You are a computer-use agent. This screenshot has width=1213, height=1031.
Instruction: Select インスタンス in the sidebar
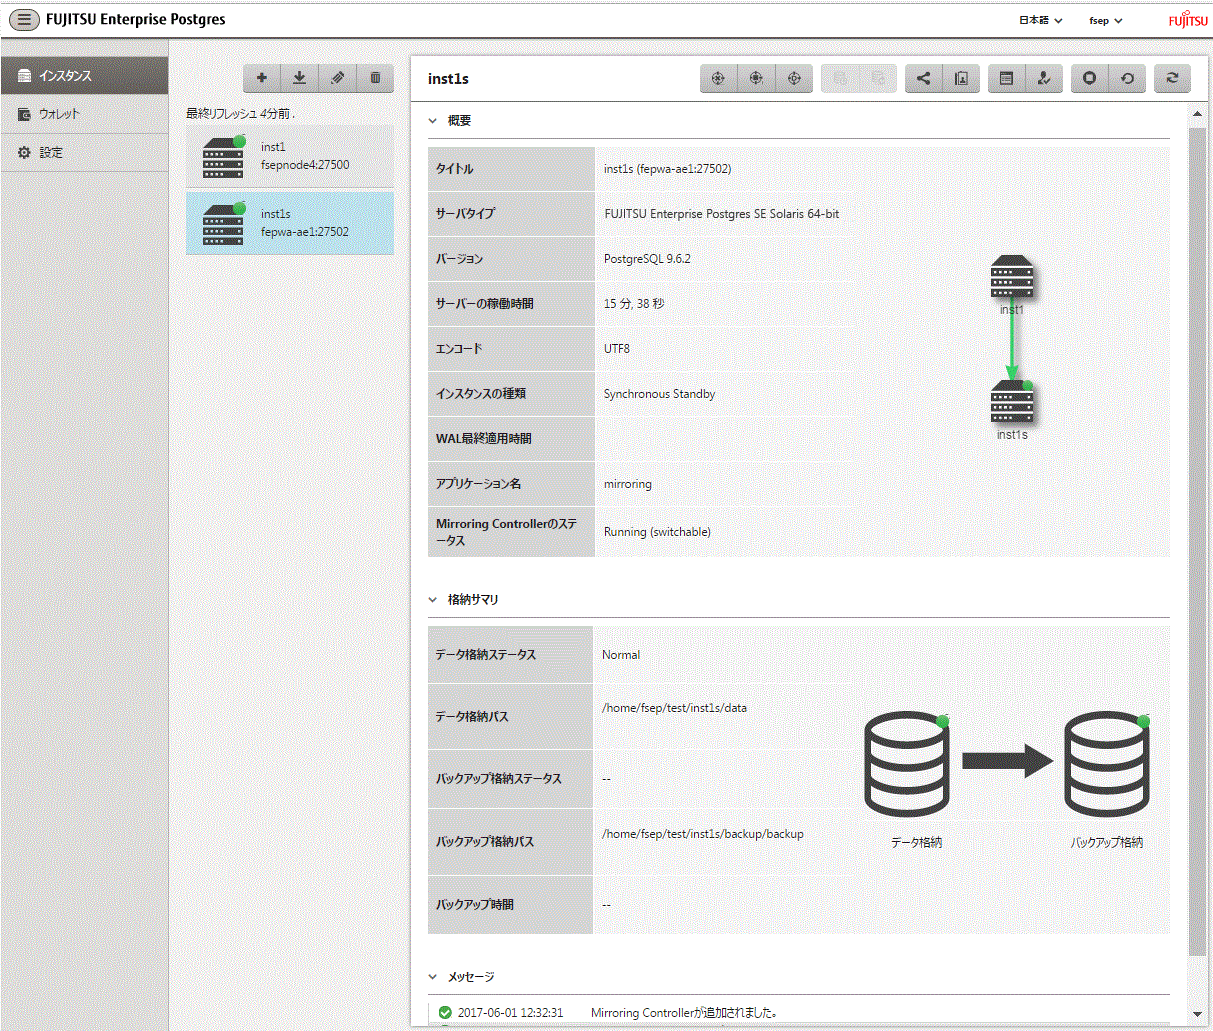pyautogui.click(x=85, y=76)
